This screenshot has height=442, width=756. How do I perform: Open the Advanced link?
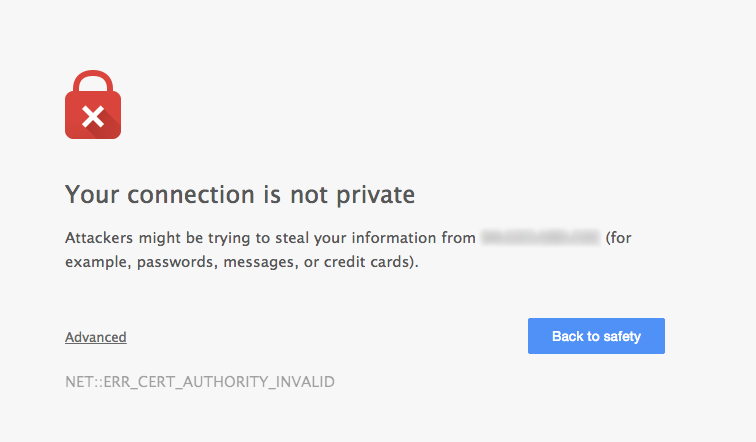(95, 337)
